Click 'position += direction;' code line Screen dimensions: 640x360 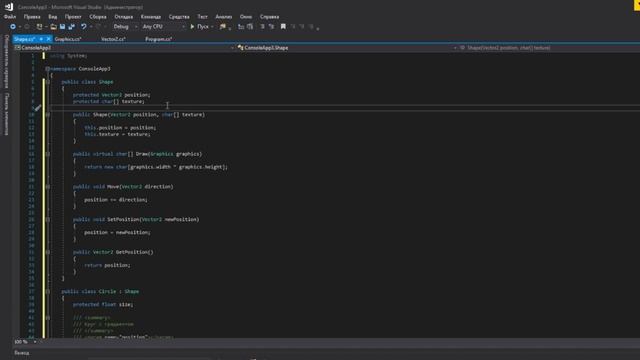[x=116, y=200]
